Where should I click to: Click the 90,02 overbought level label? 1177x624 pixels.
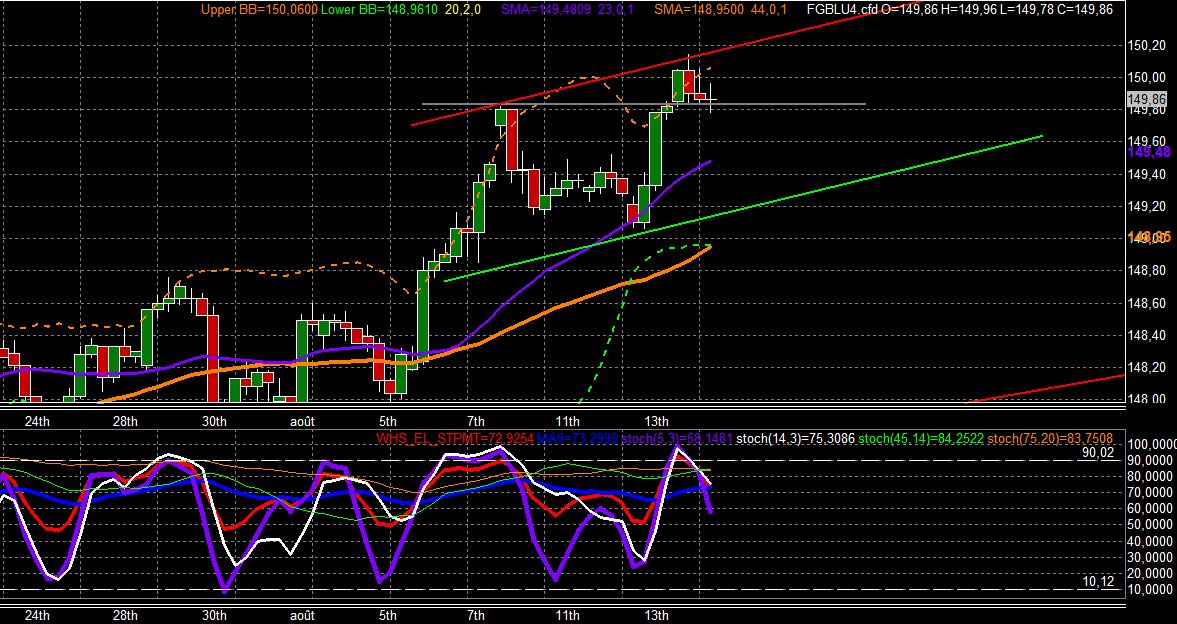1097,453
